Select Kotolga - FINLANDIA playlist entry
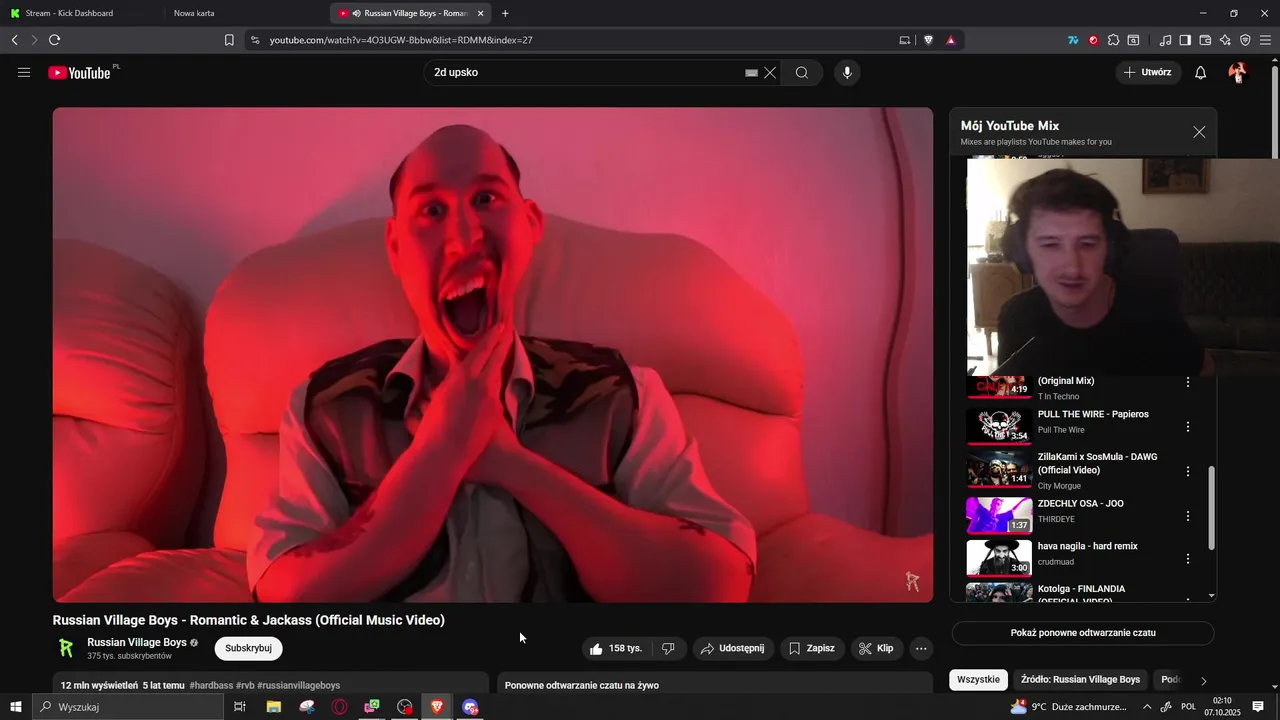 click(1080, 592)
